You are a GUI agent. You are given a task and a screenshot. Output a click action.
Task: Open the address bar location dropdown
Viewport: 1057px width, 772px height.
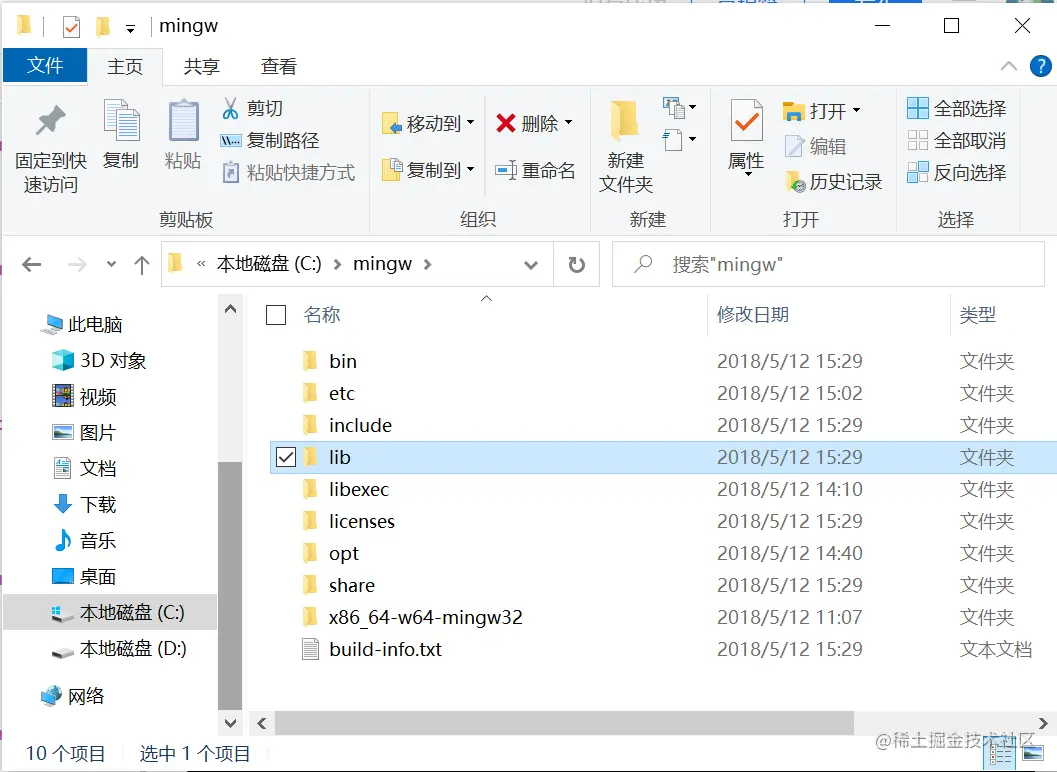530,264
